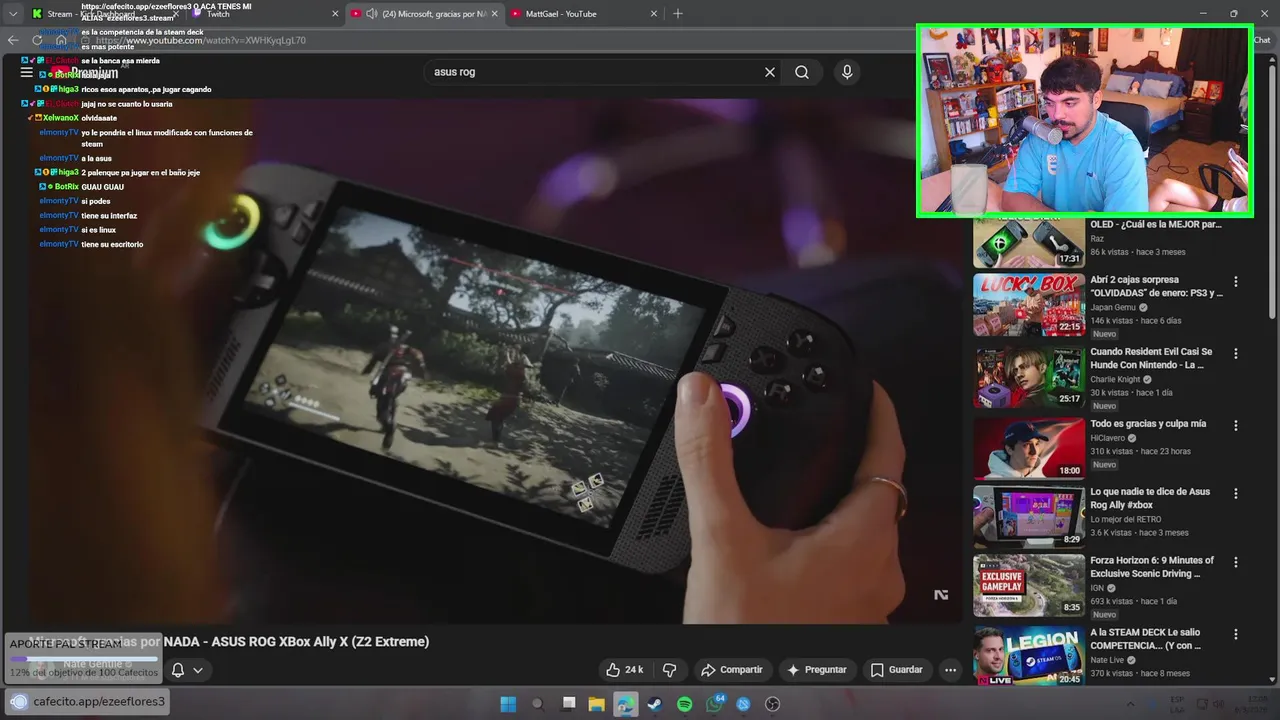1280x720 pixels.
Task: Dislike the video with thumbs-down
Action: 670,670
